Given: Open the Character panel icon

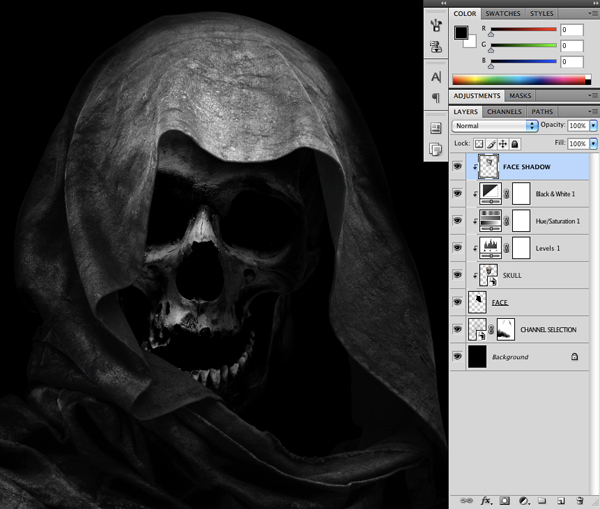Looking at the screenshot, I should click(436, 76).
